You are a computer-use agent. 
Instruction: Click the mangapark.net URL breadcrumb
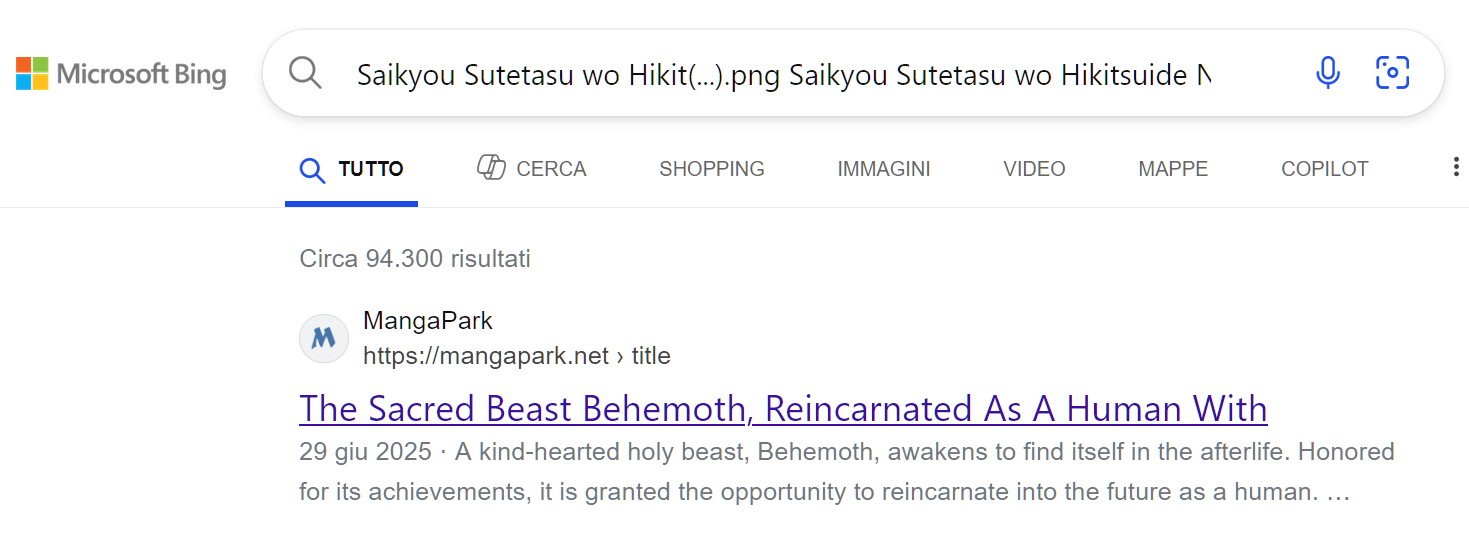[x=517, y=356]
